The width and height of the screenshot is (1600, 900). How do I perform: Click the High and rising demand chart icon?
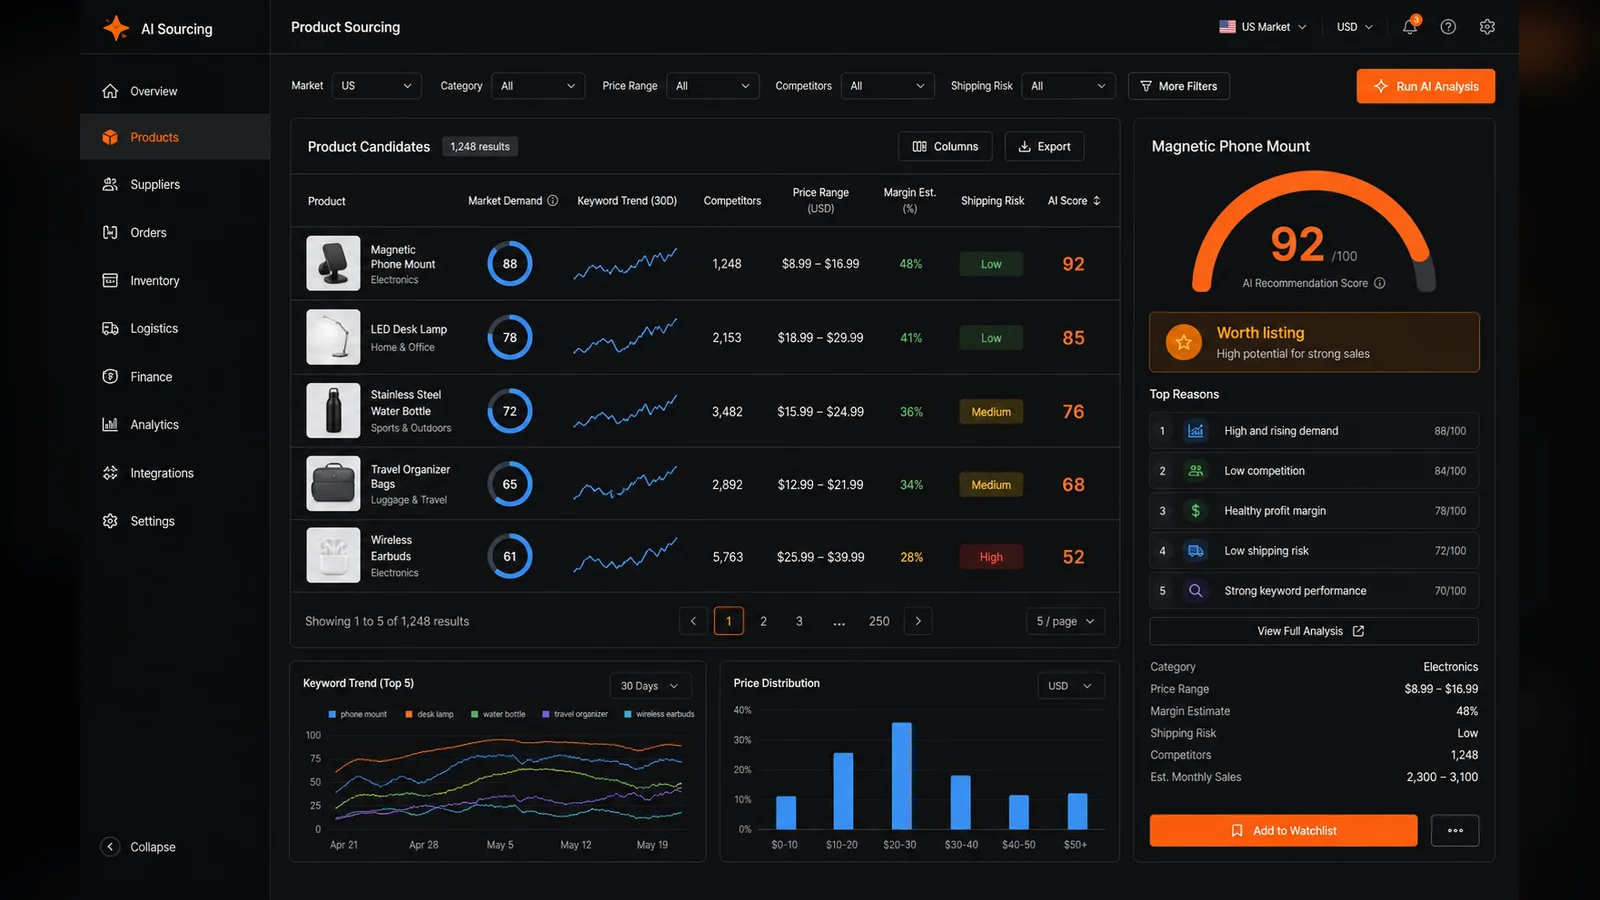[1195, 431]
